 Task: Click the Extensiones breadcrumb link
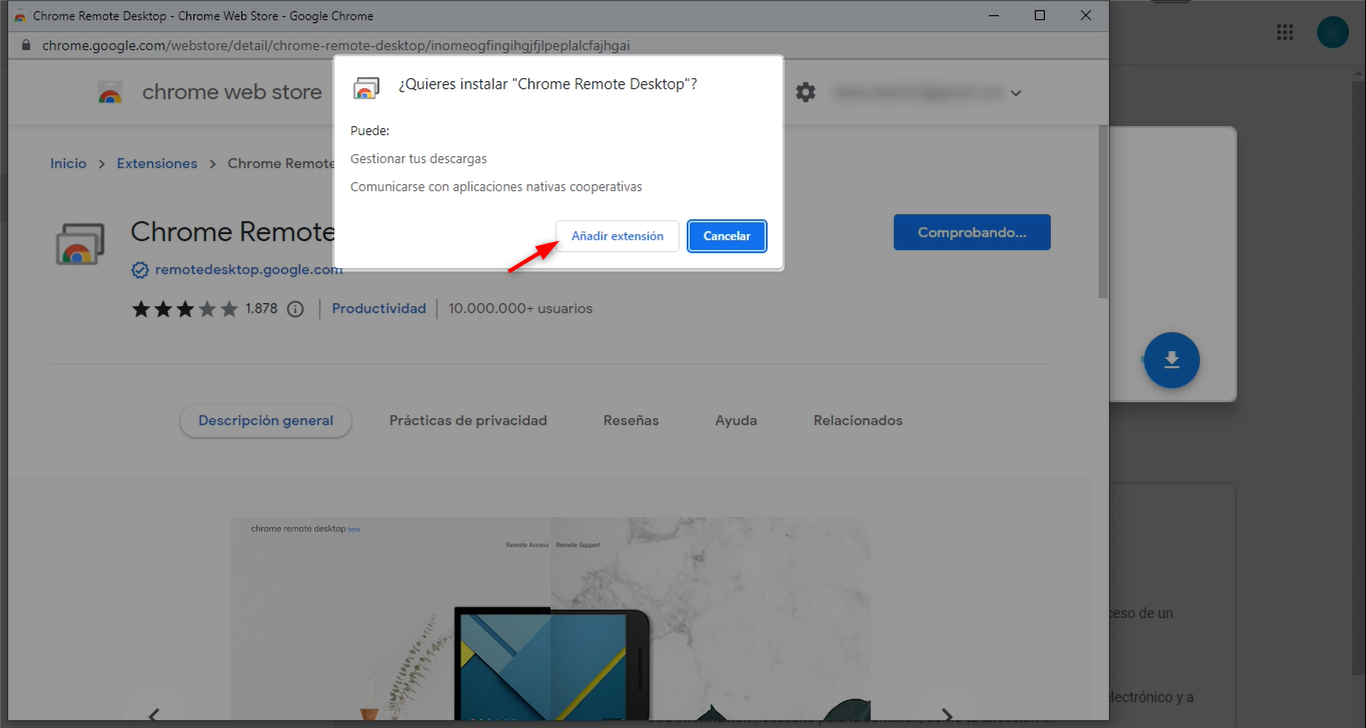tap(157, 163)
